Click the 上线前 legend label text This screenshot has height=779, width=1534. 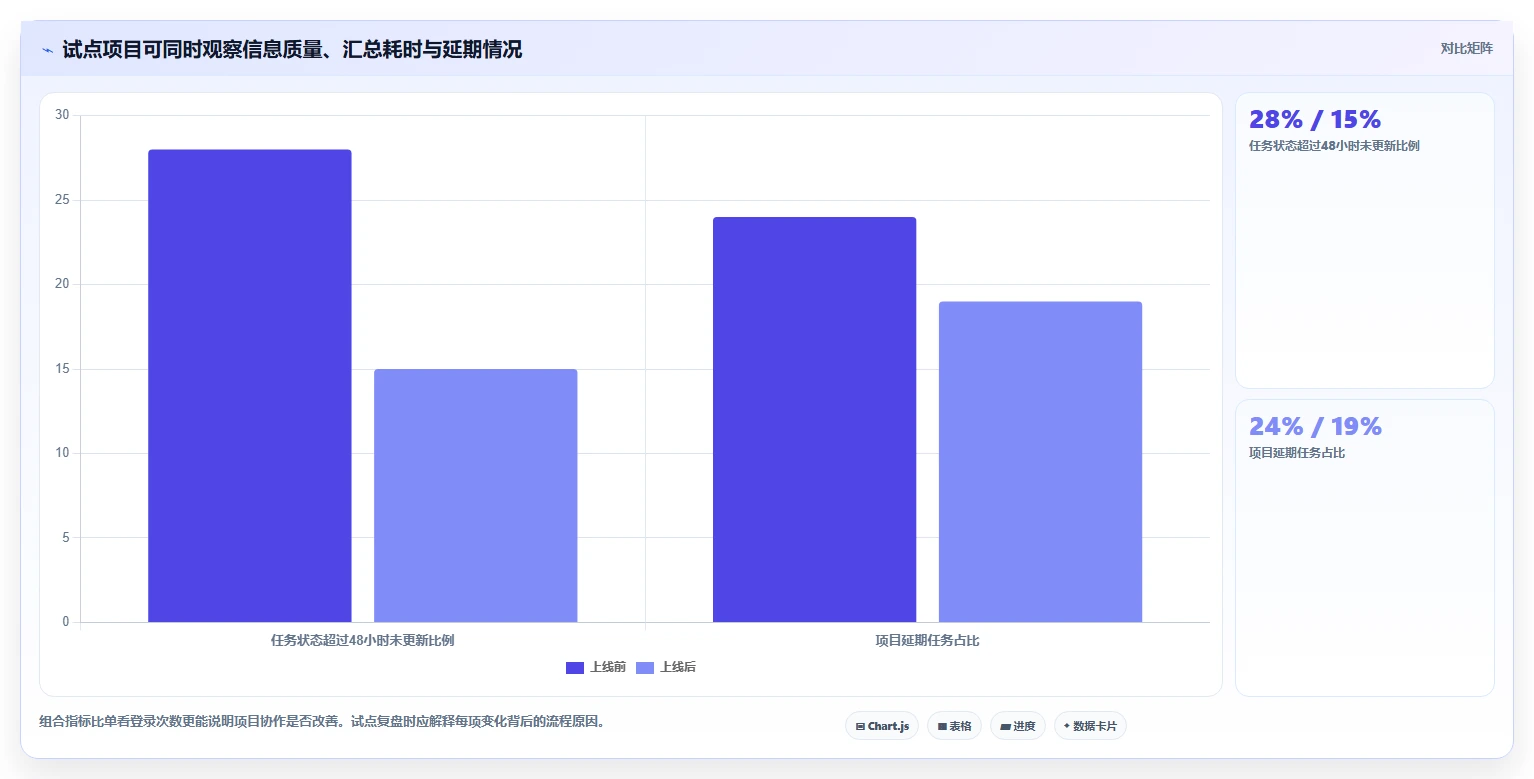[608, 667]
